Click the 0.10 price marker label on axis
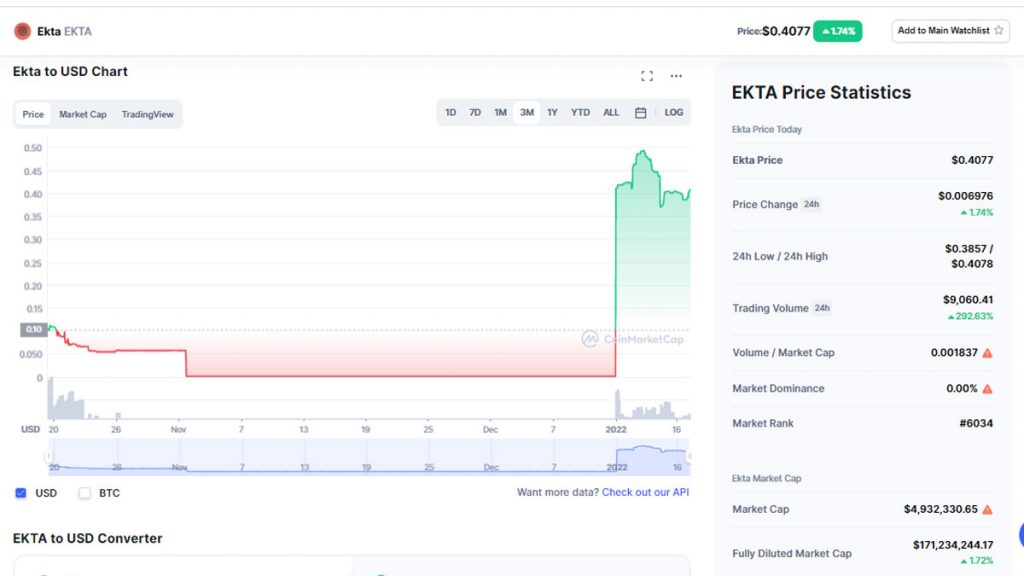This screenshot has width=1024, height=576. coord(33,330)
